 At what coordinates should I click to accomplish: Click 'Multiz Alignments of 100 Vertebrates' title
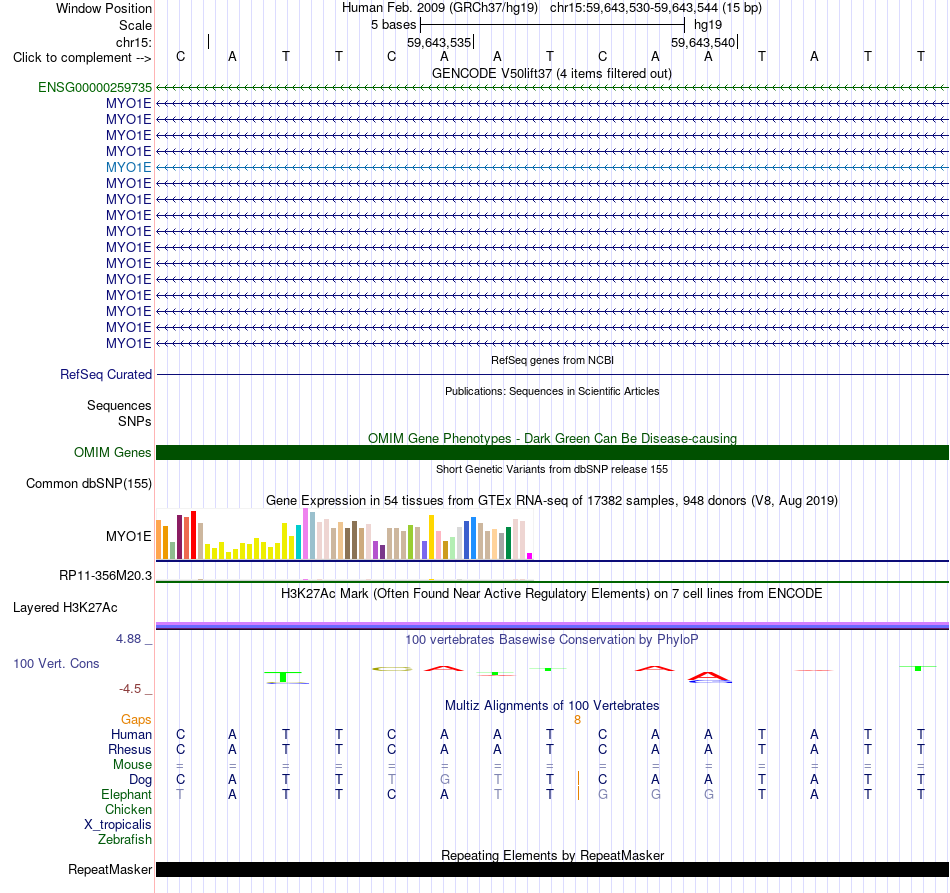(552, 706)
